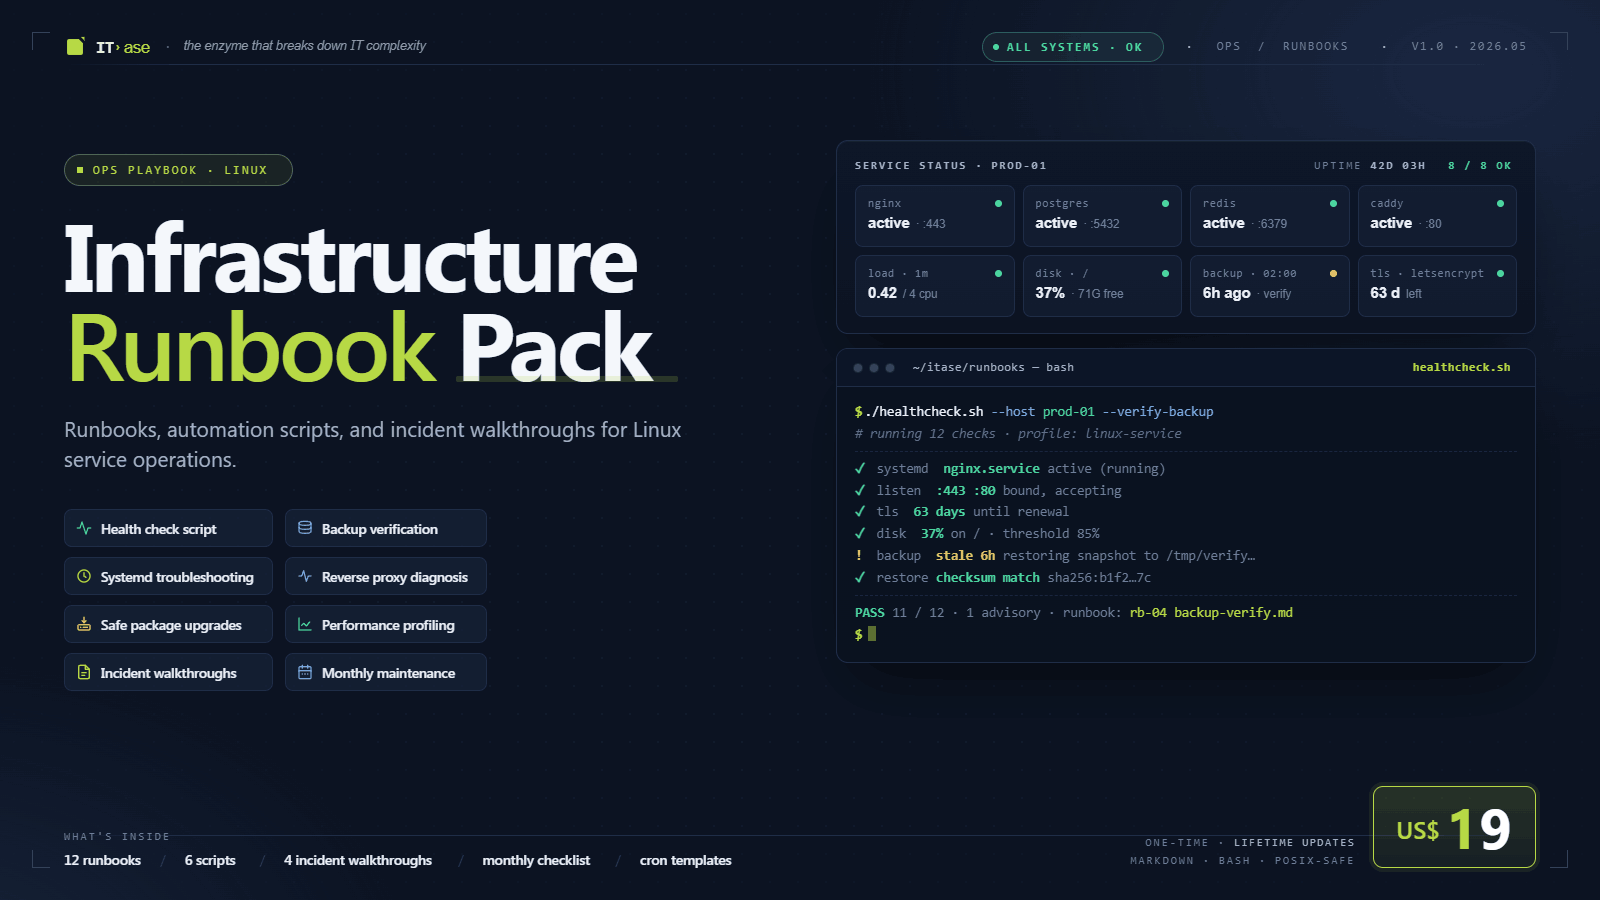Click the exclamation mark on backup line
1600x900 pixels.
click(x=859, y=555)
